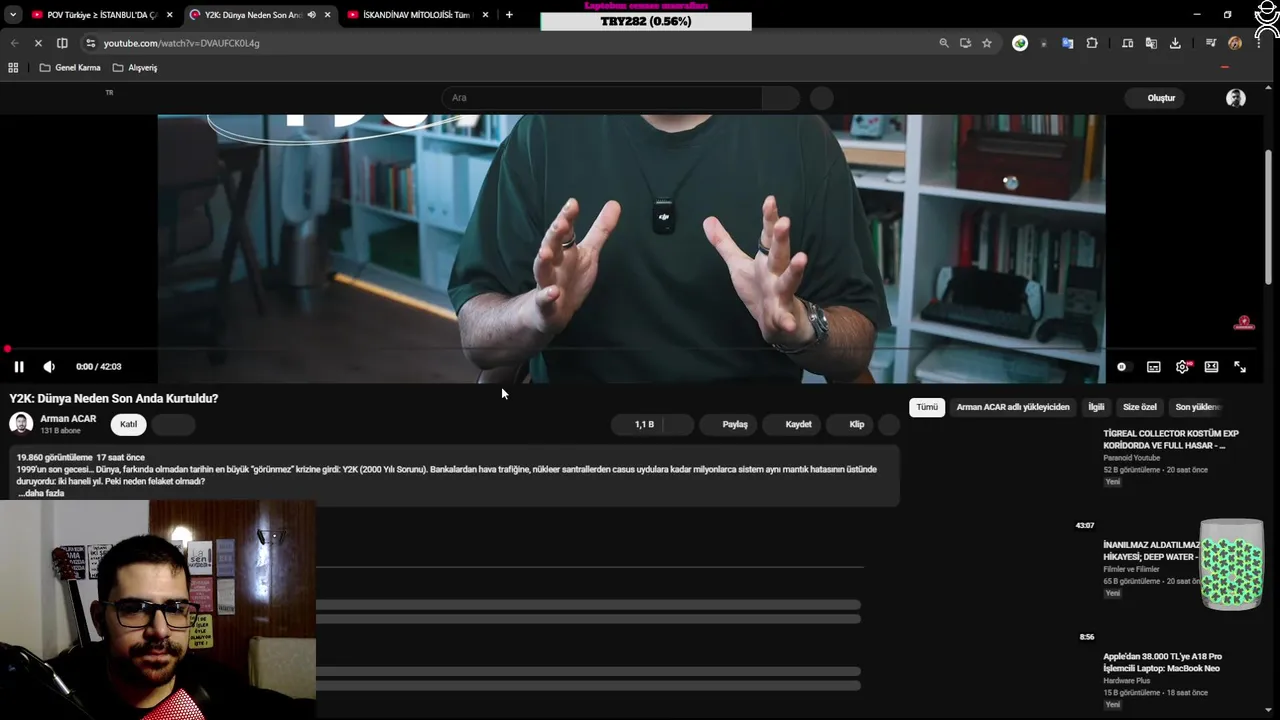
Task: Open İNANILMAZ ALDATILMA HİKAYESİ video
Action: pyautogui.click(x=1151, y=551)
